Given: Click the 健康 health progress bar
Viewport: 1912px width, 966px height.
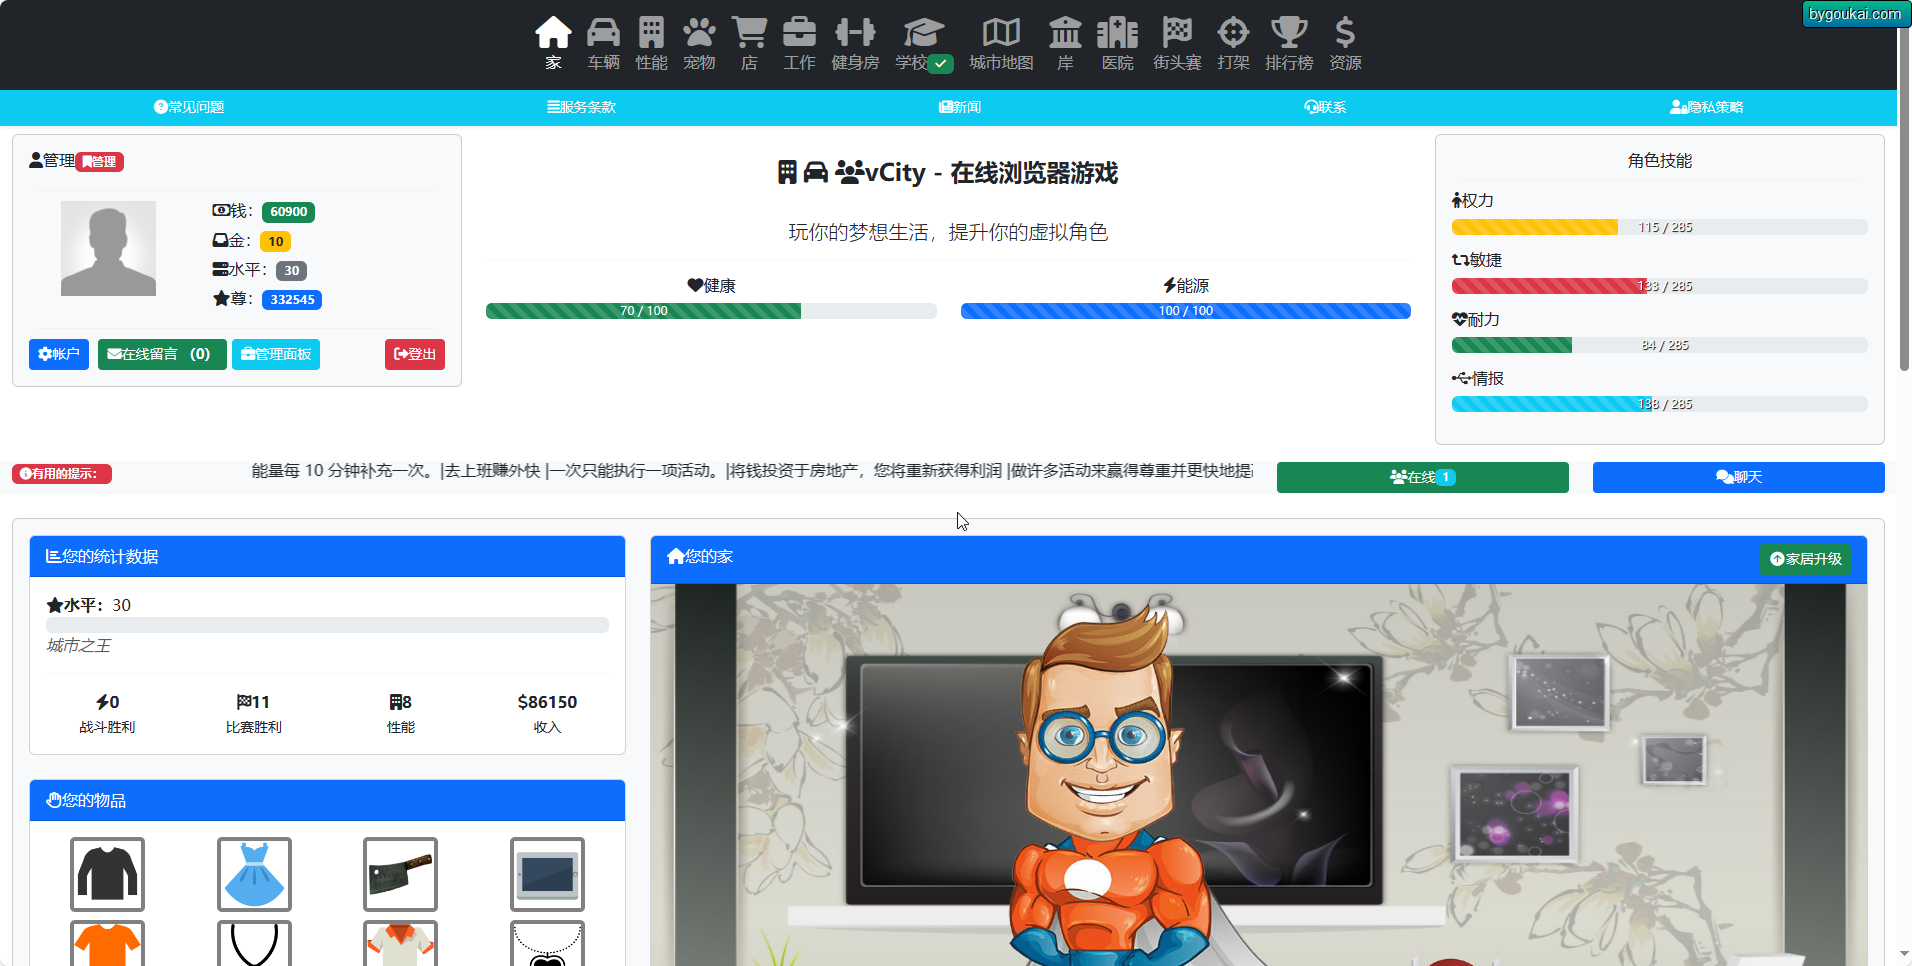Looking at the screenshot, I should coord(711,311).
